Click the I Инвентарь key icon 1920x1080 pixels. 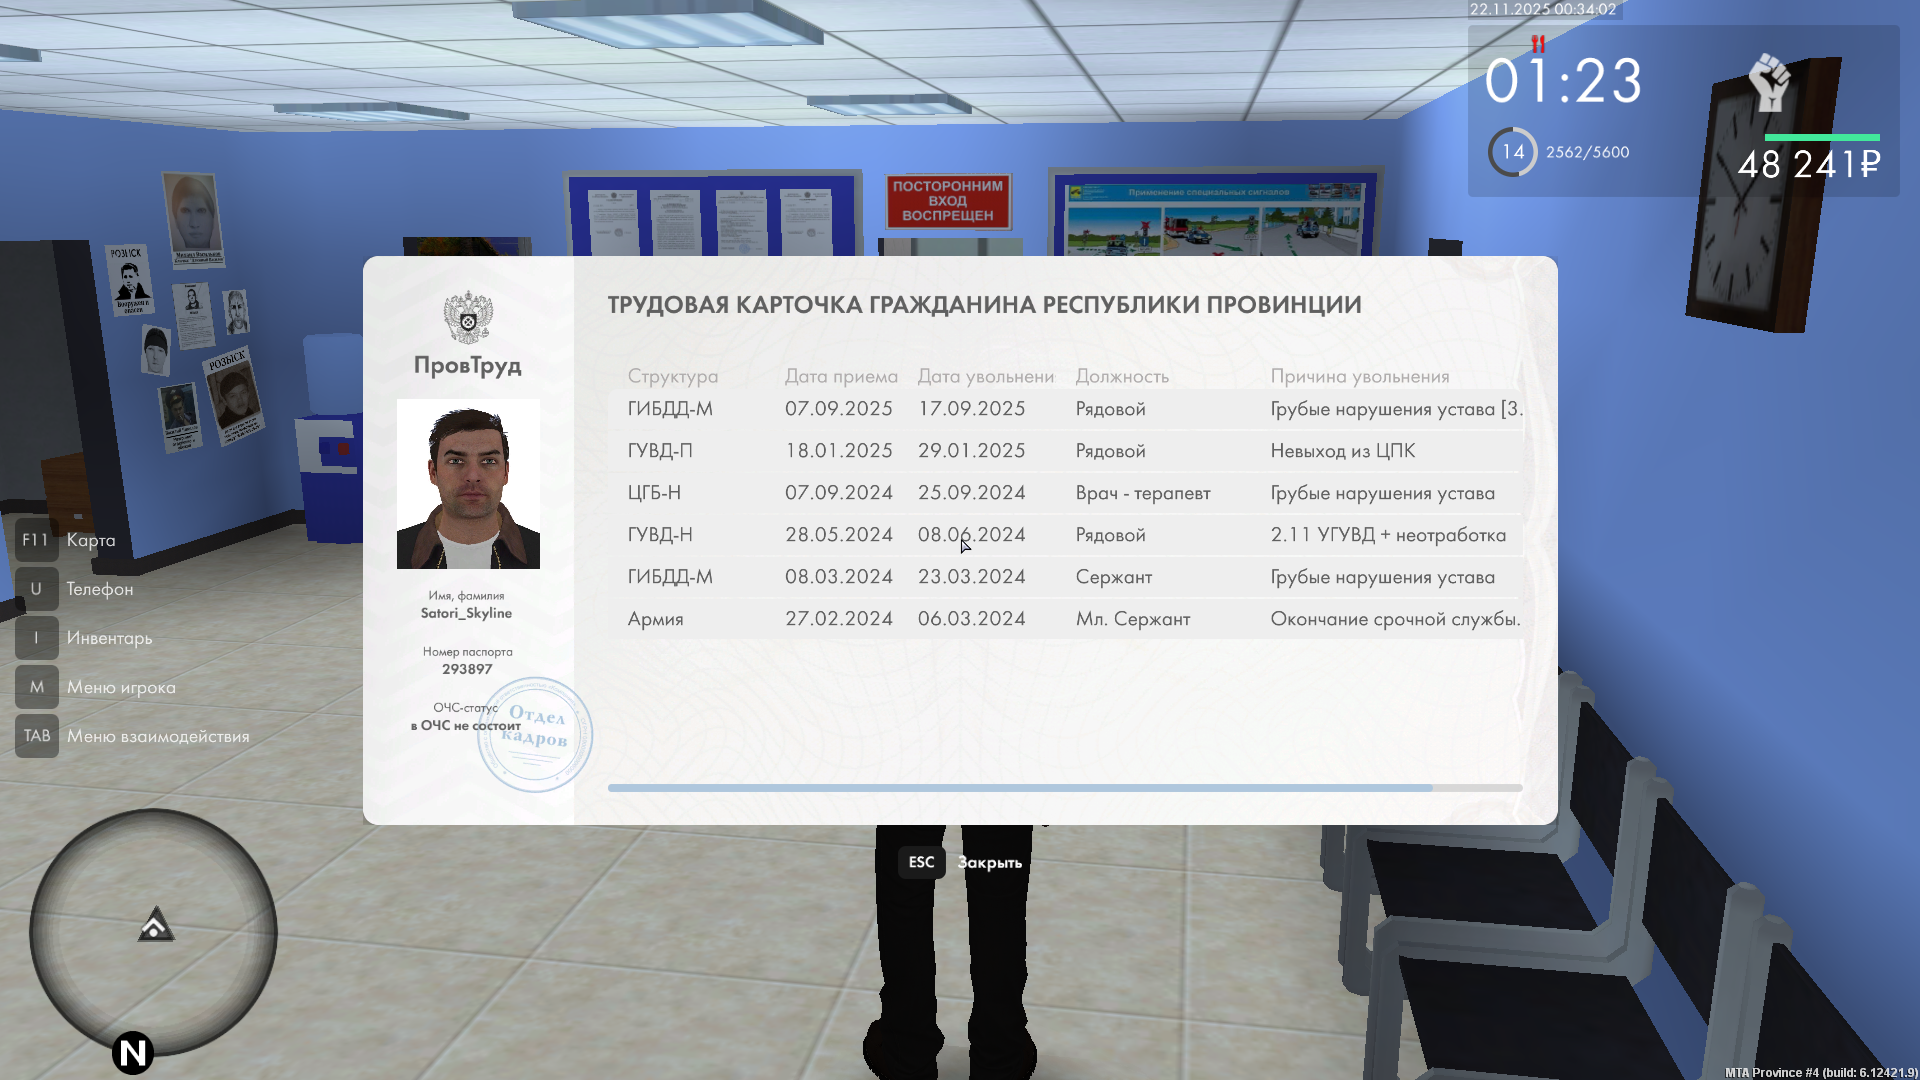coord(36,638)
